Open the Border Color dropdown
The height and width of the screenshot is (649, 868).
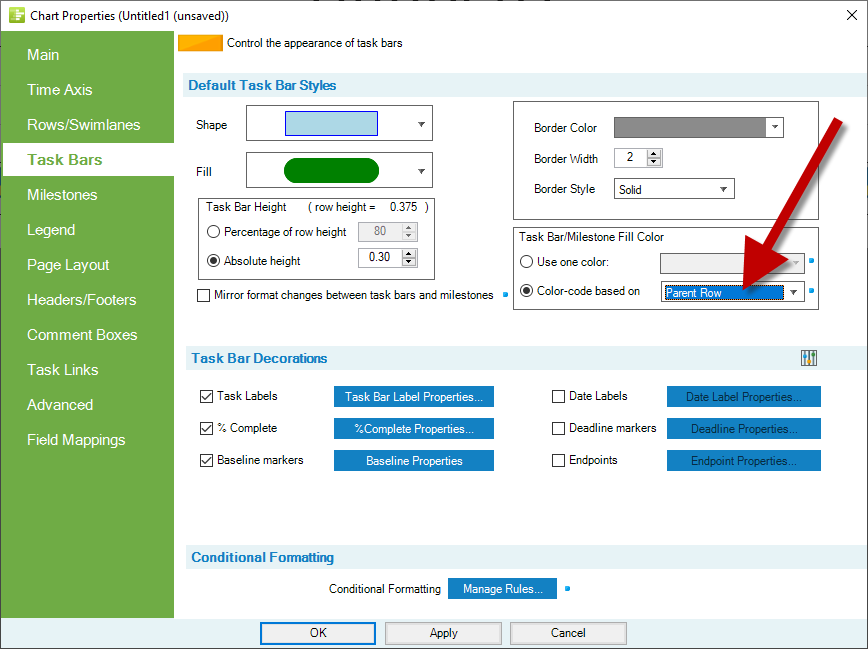tap(775, 127)
